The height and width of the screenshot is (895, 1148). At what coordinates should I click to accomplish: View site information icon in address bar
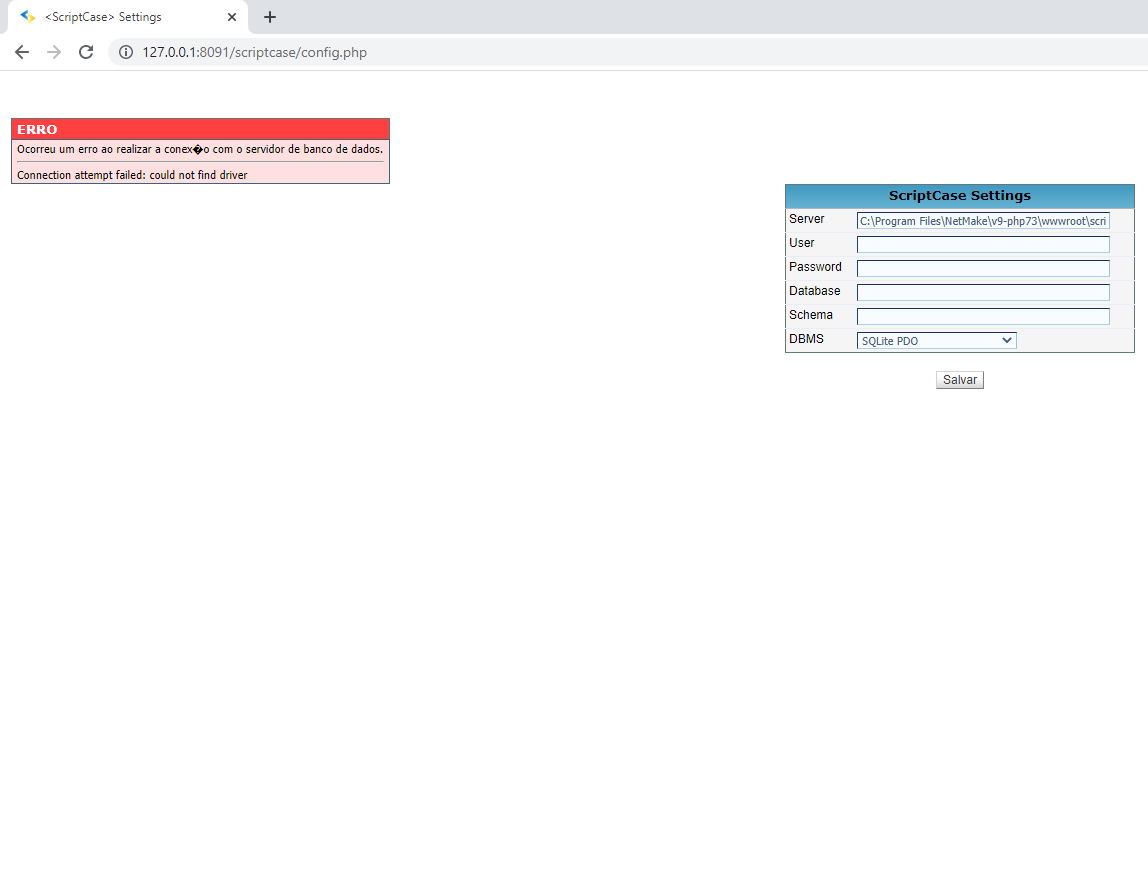(x=126, y=52)
